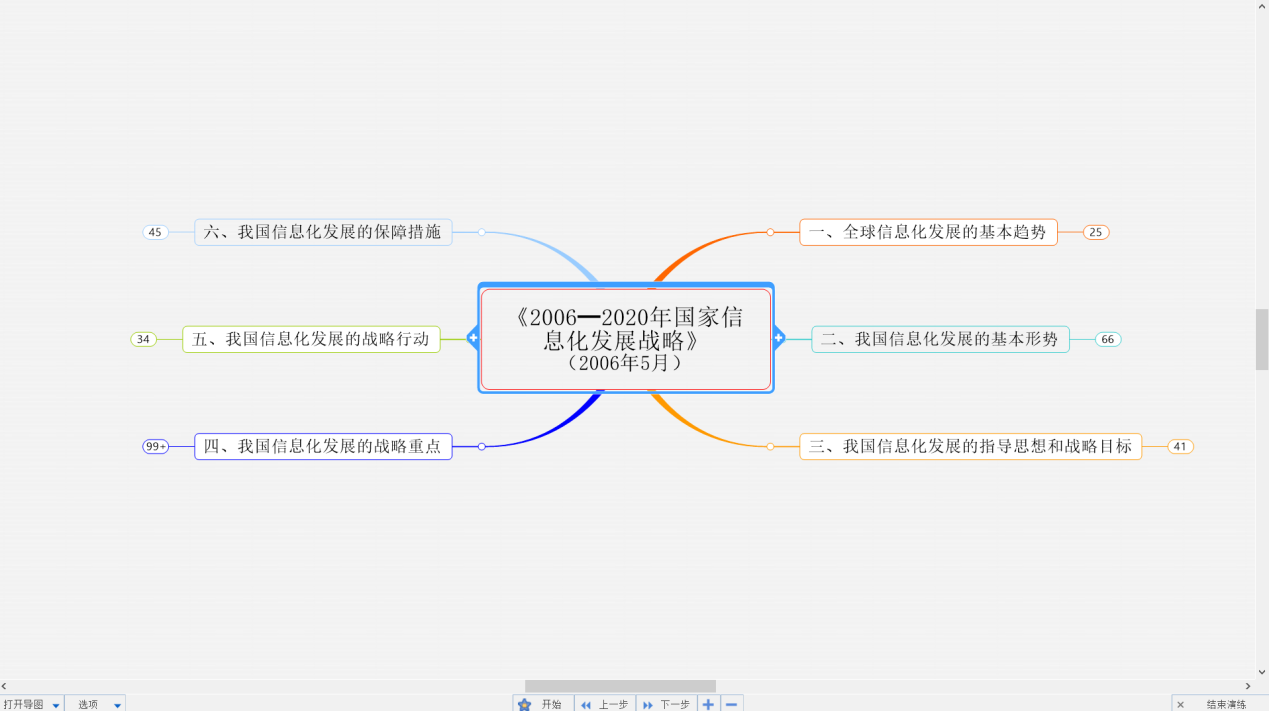Zoom out with the minus icon
1269x711 pixels.
[732, 704]
